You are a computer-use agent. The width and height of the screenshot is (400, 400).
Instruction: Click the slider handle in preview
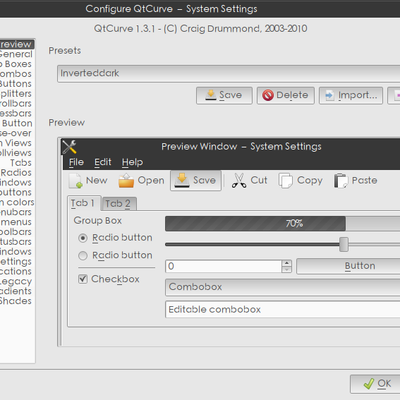[x=344, y=244]
